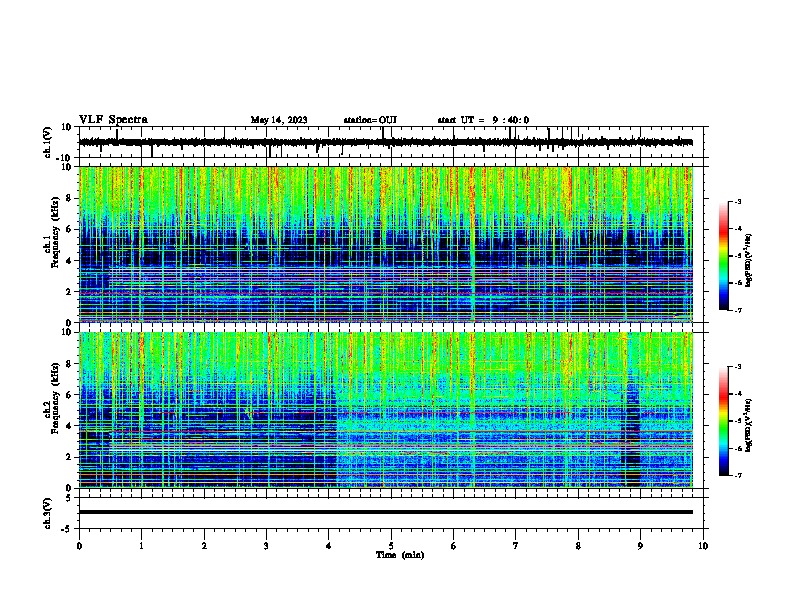Screen dimensions: 792x612
Task: Click the 'Time (min)' axis title
Action: click(x=400, y=555)
